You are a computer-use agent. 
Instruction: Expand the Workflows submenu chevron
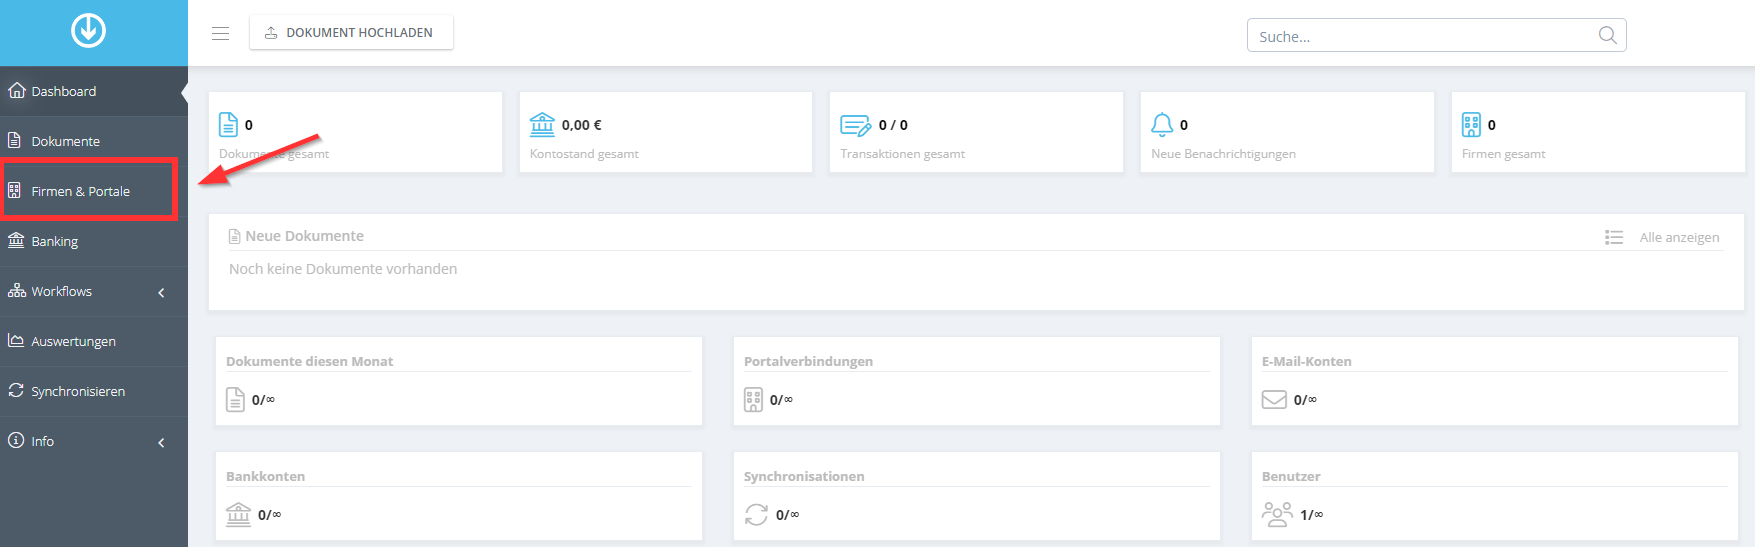pyautogui.click(x=162, y=292)
